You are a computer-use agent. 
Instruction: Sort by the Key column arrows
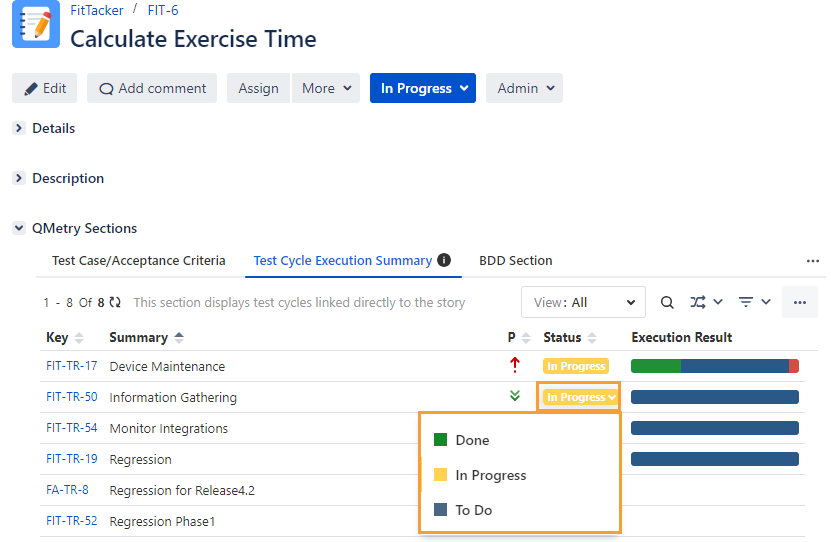(x=79, y=337)
